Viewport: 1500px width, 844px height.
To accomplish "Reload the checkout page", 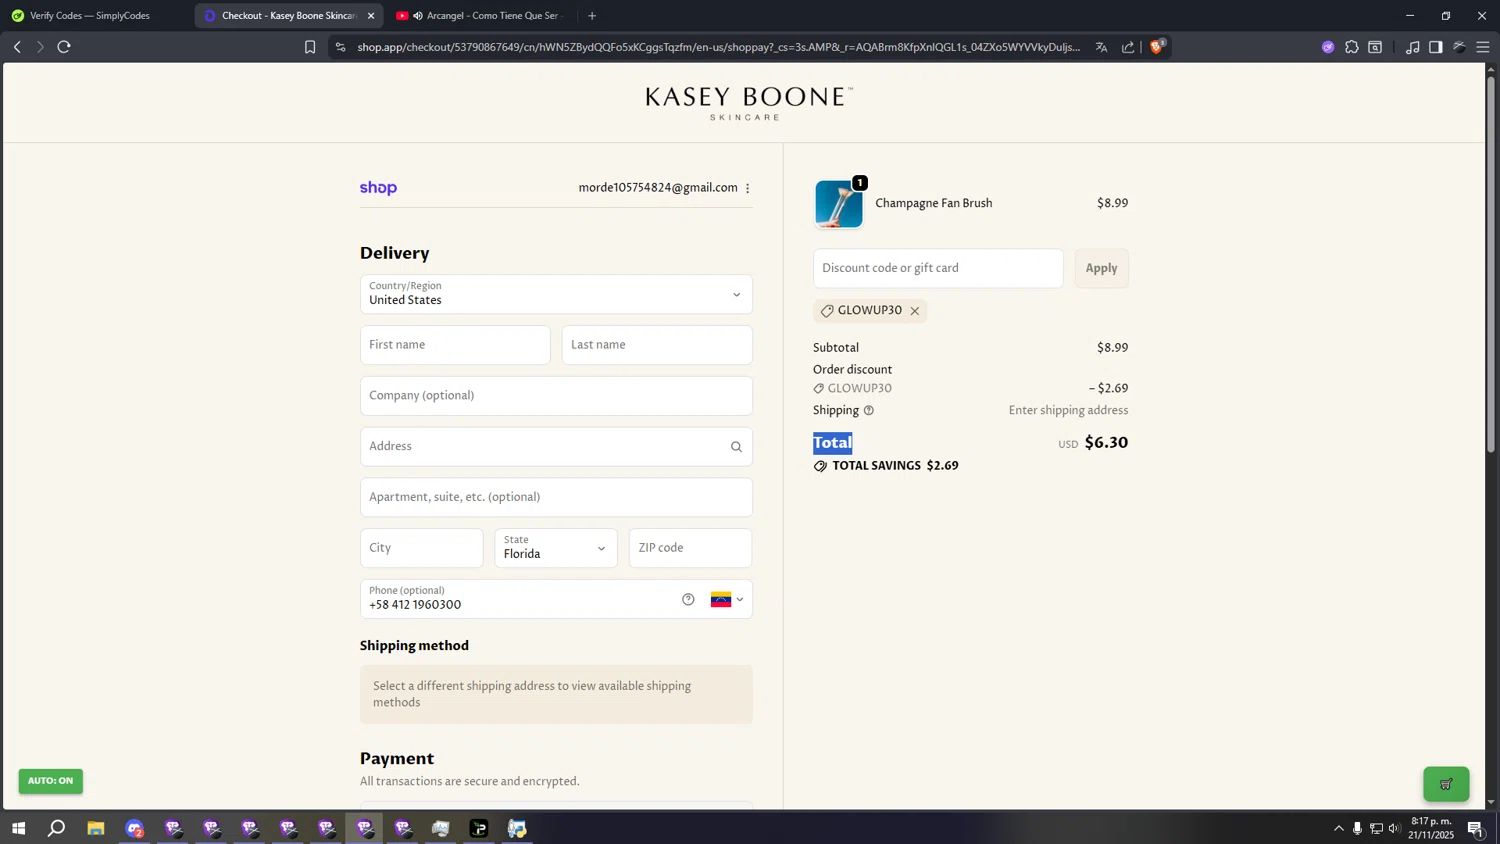I will pyautogui.click(x=64, y=47).
